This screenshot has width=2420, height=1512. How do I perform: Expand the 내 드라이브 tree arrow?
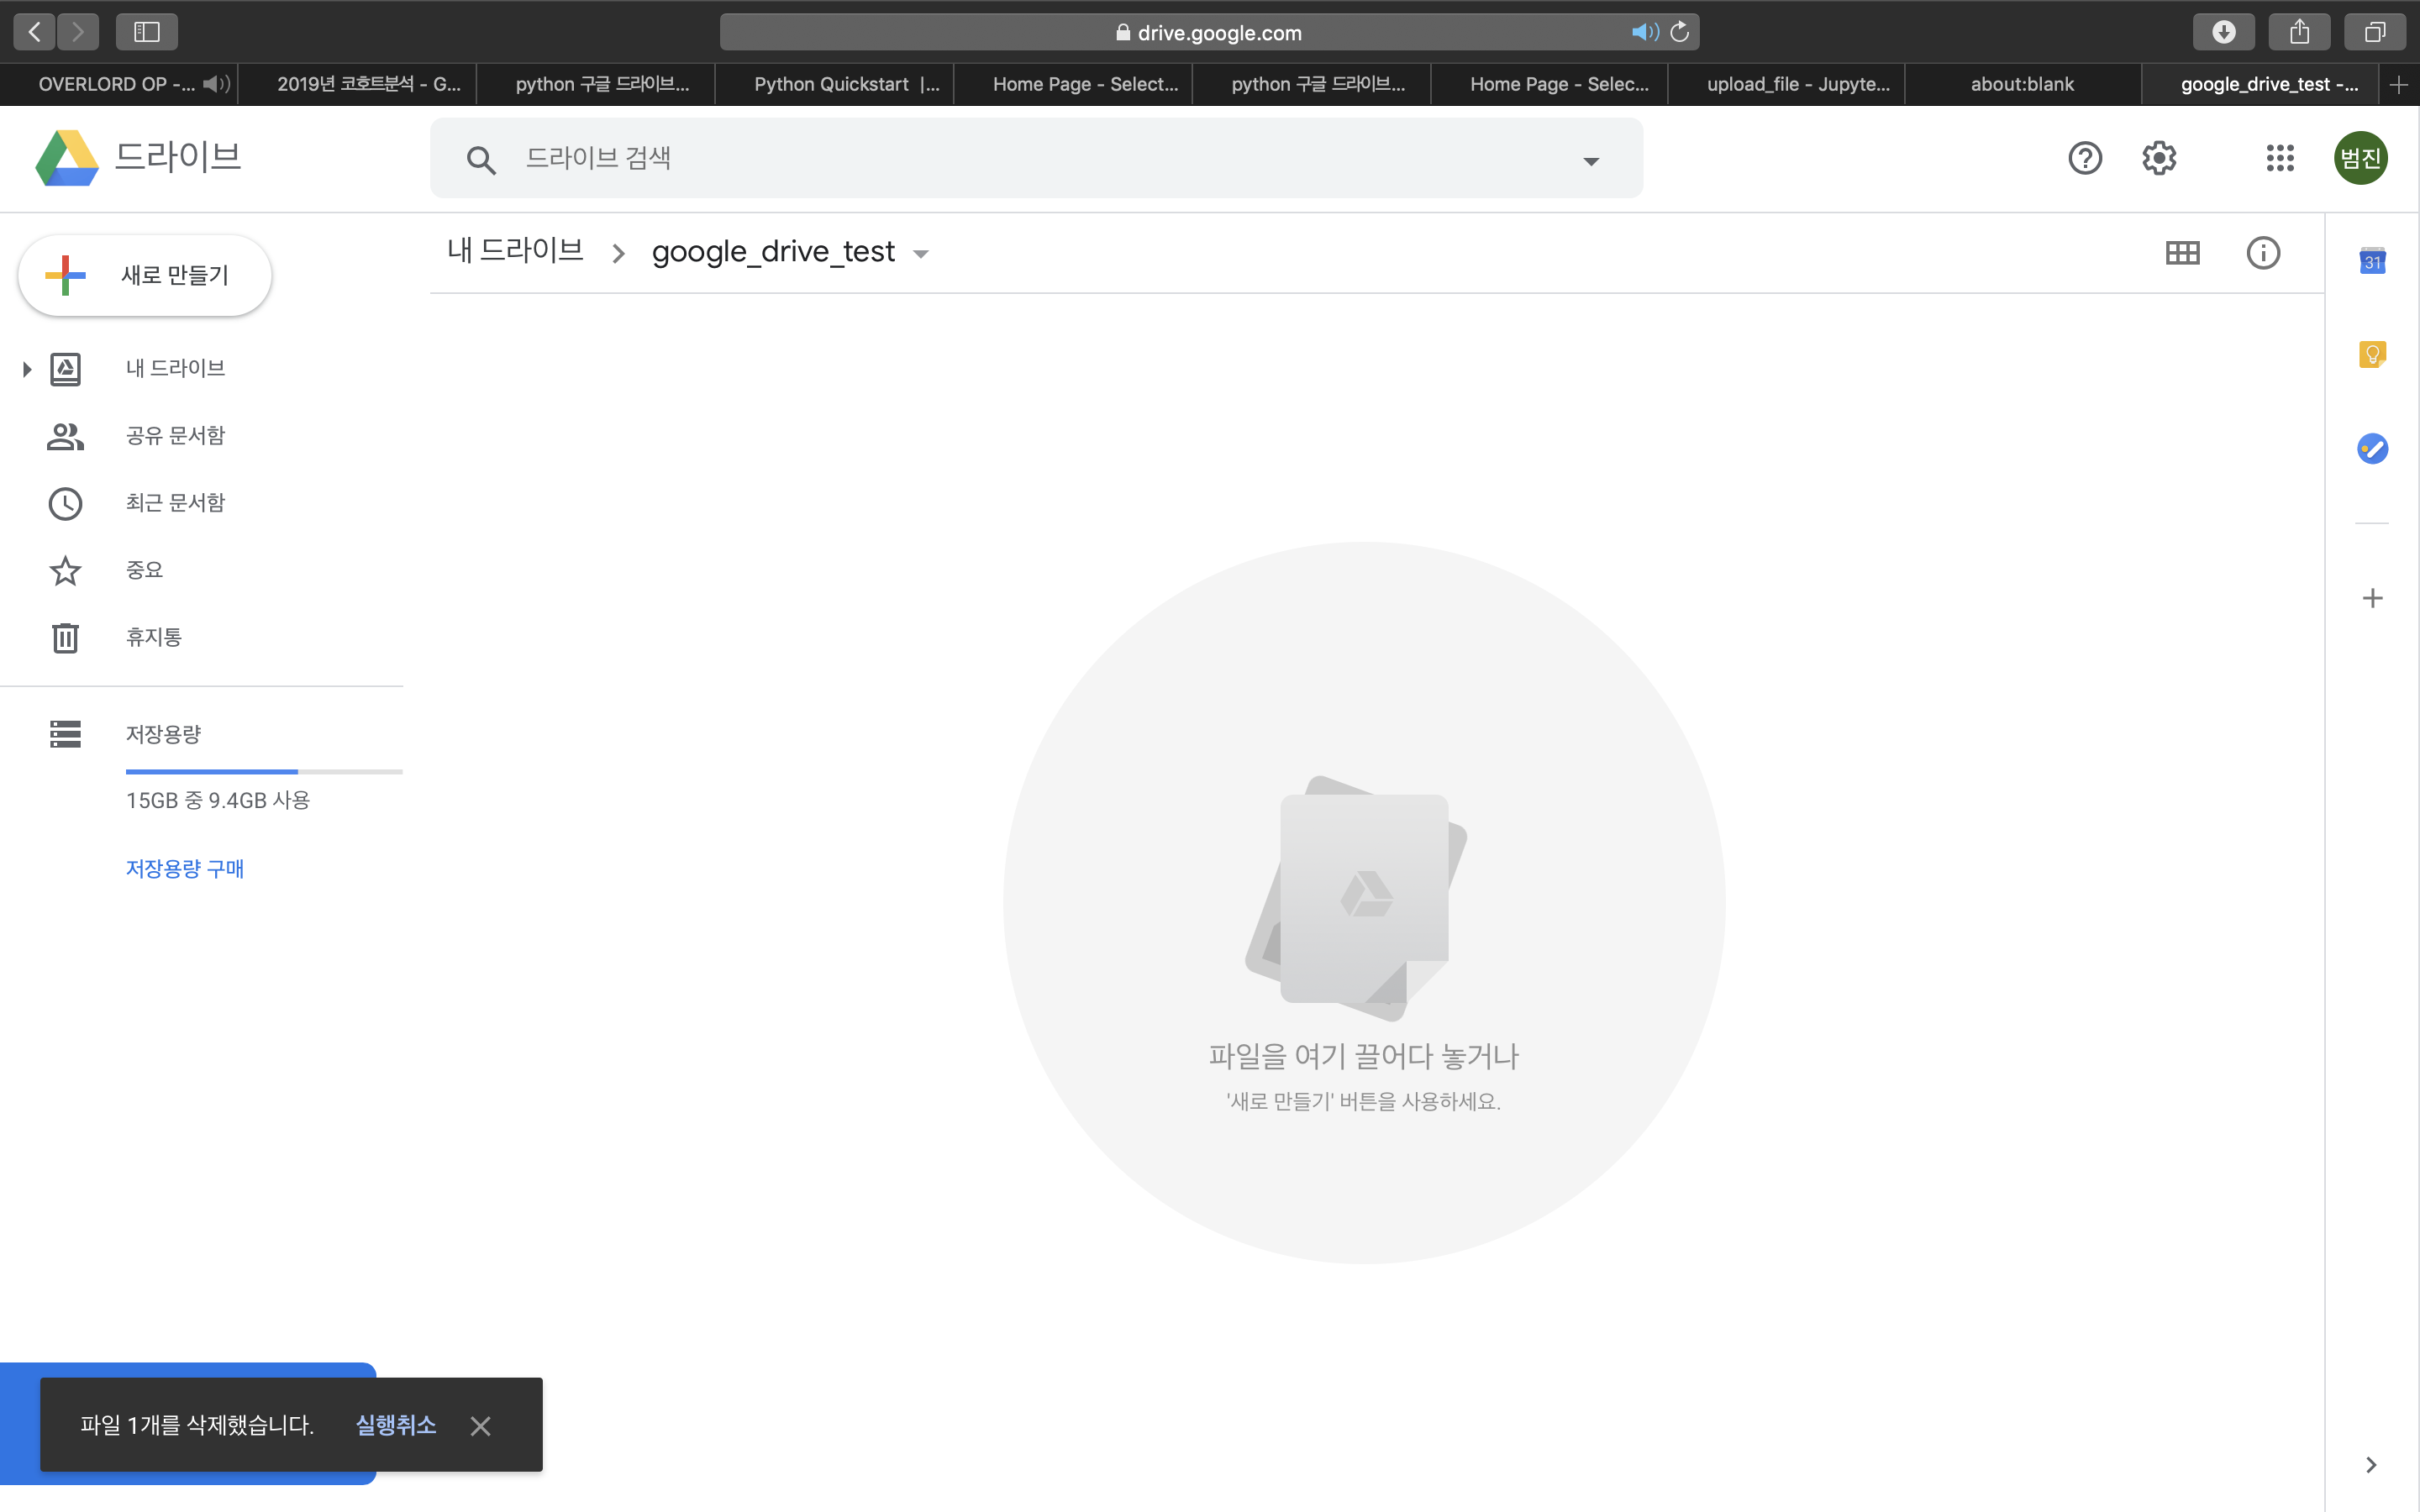[27, 369]
